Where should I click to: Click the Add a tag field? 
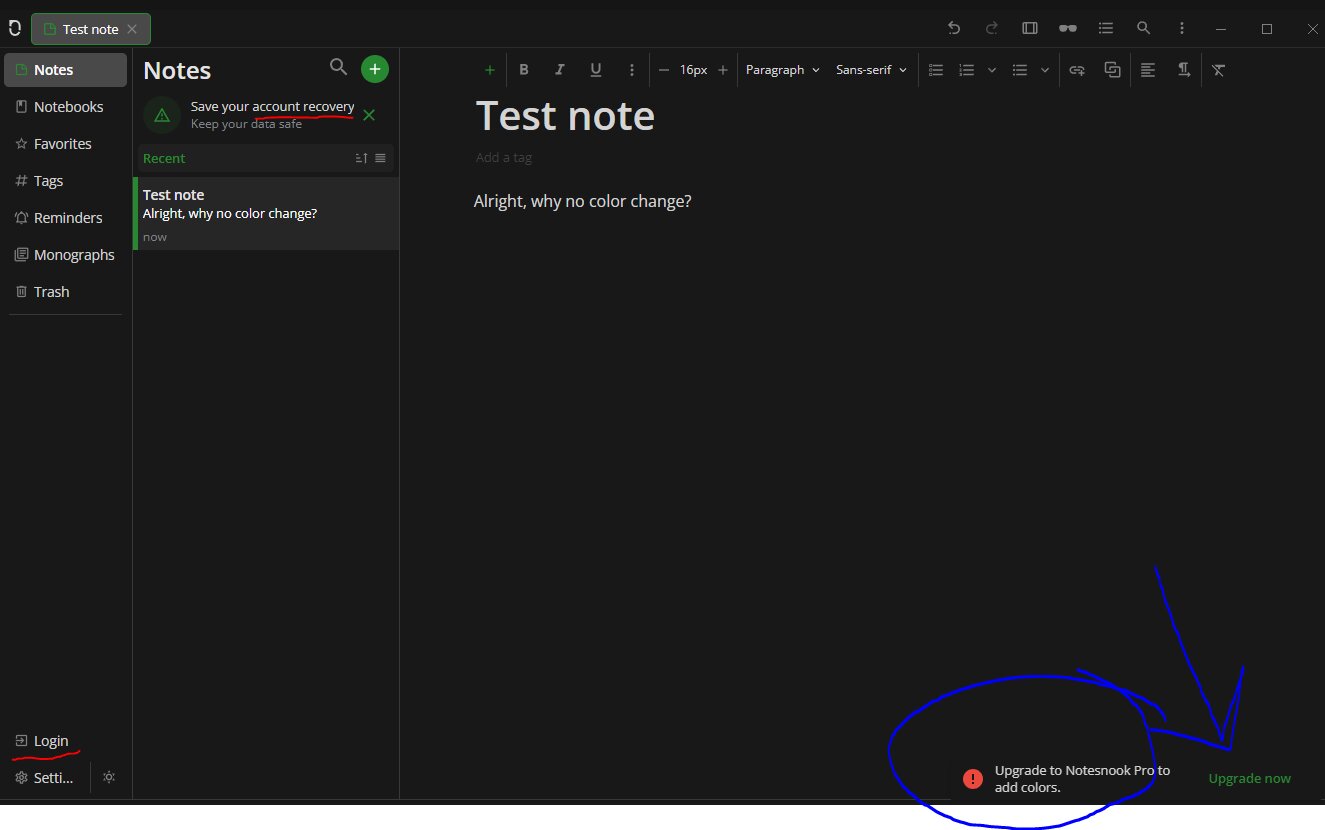504,157
